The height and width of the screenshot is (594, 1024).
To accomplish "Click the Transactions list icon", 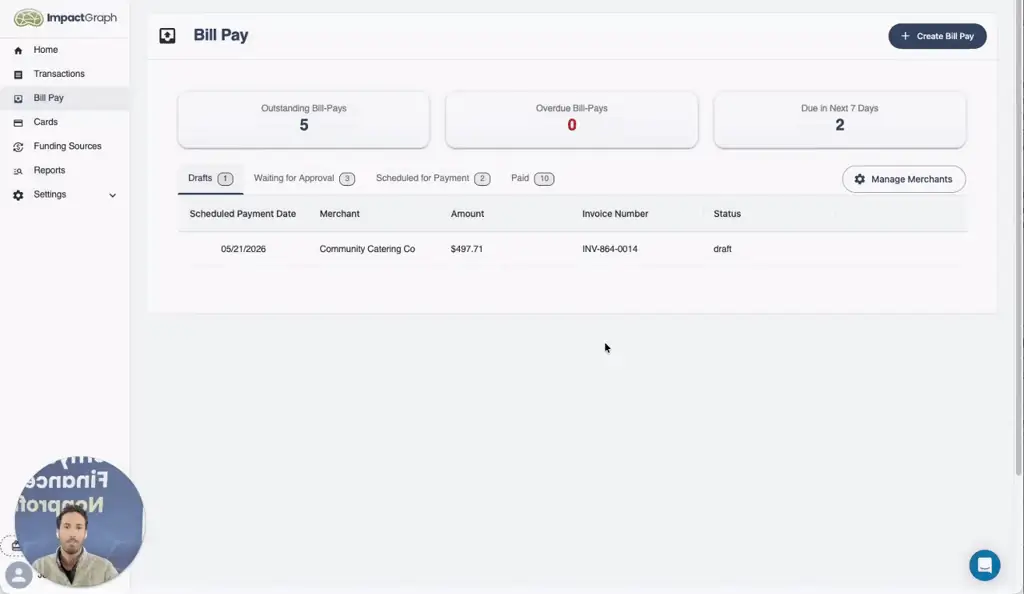I will 18,74.
